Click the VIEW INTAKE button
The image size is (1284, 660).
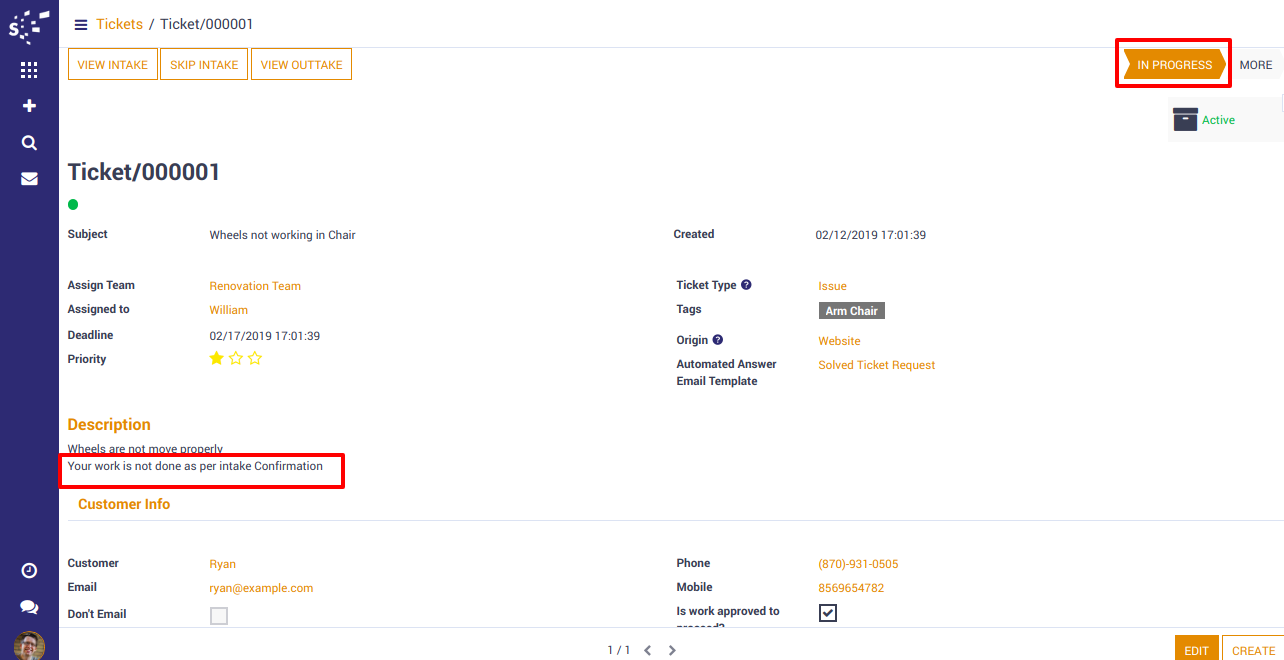pyautogui.click(x=112, y=65)
